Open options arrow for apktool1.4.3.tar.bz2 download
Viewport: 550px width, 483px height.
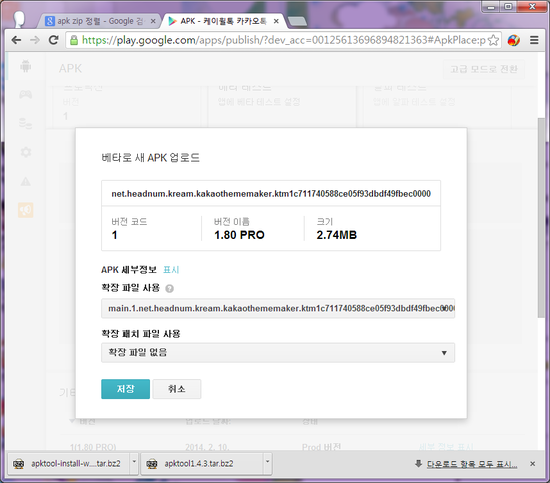(267, 462)
